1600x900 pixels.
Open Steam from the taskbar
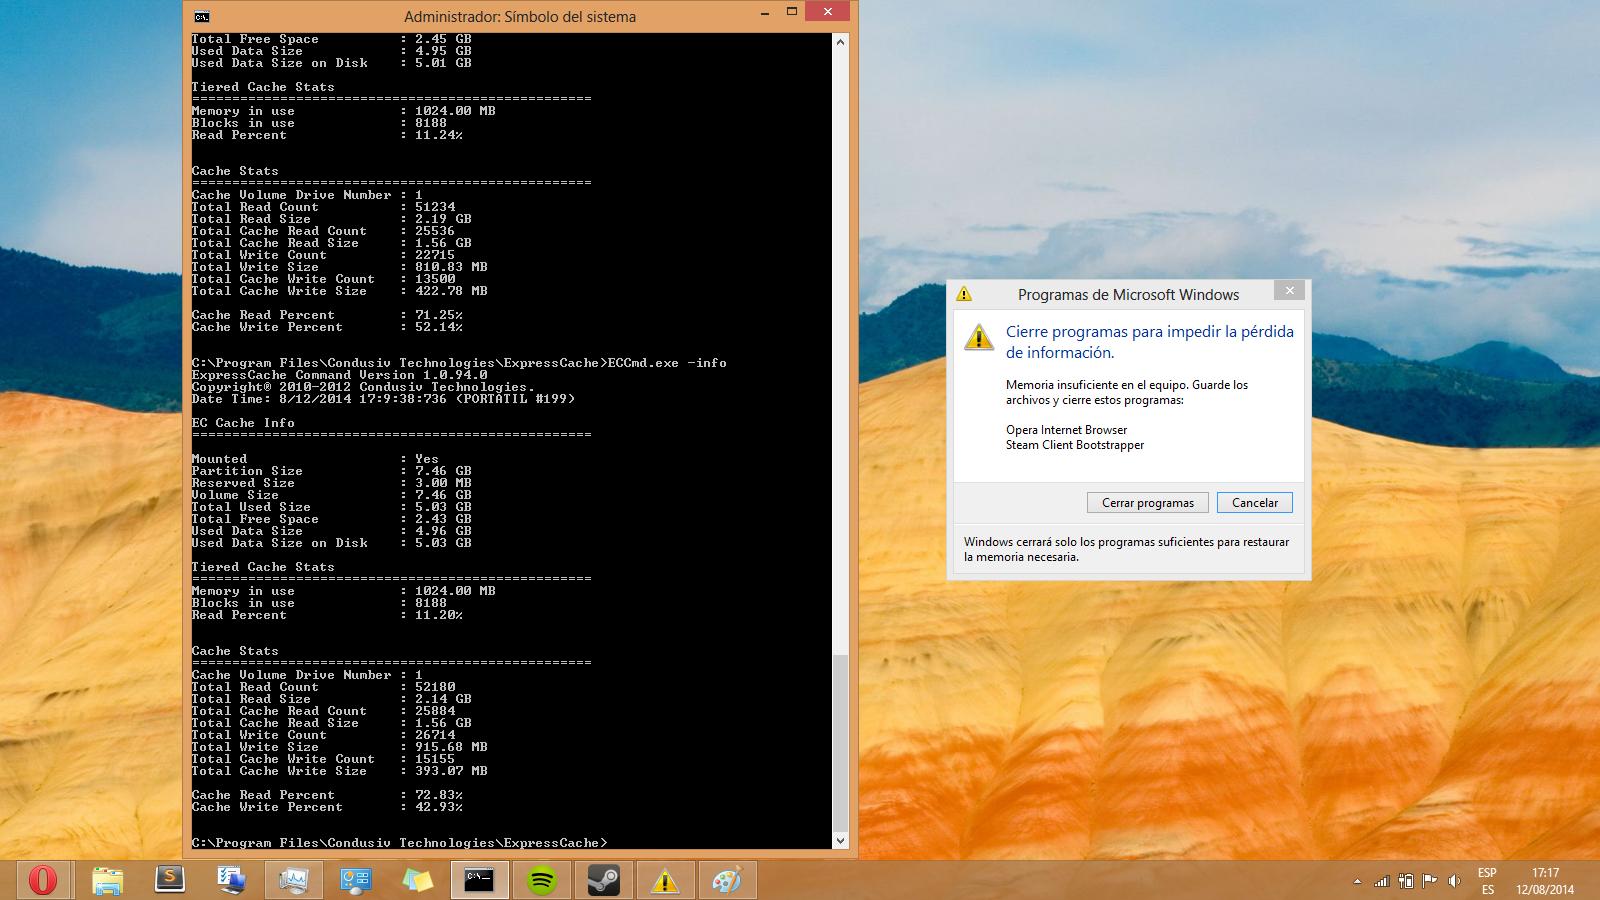point(604,880)
